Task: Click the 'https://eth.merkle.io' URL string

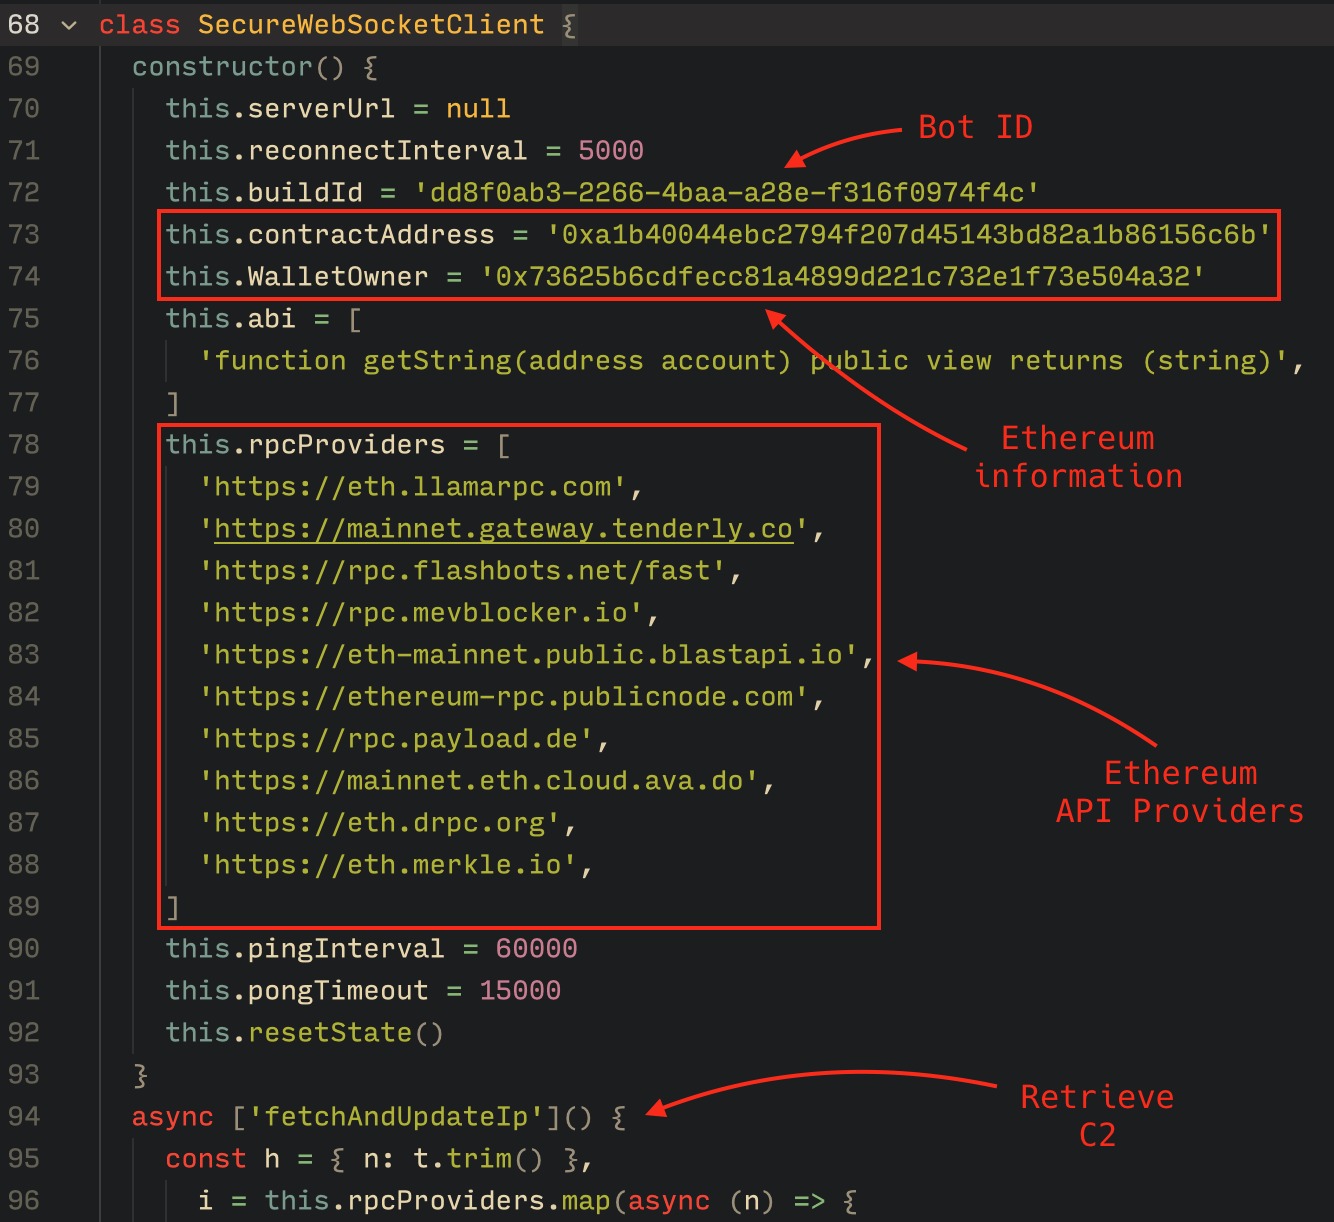Action: [388, 865]
